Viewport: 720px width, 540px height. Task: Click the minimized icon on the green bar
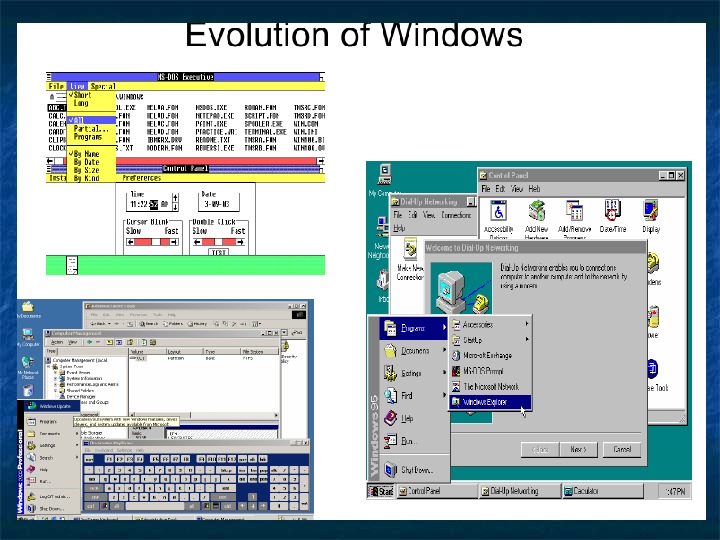tap(72, 265)
